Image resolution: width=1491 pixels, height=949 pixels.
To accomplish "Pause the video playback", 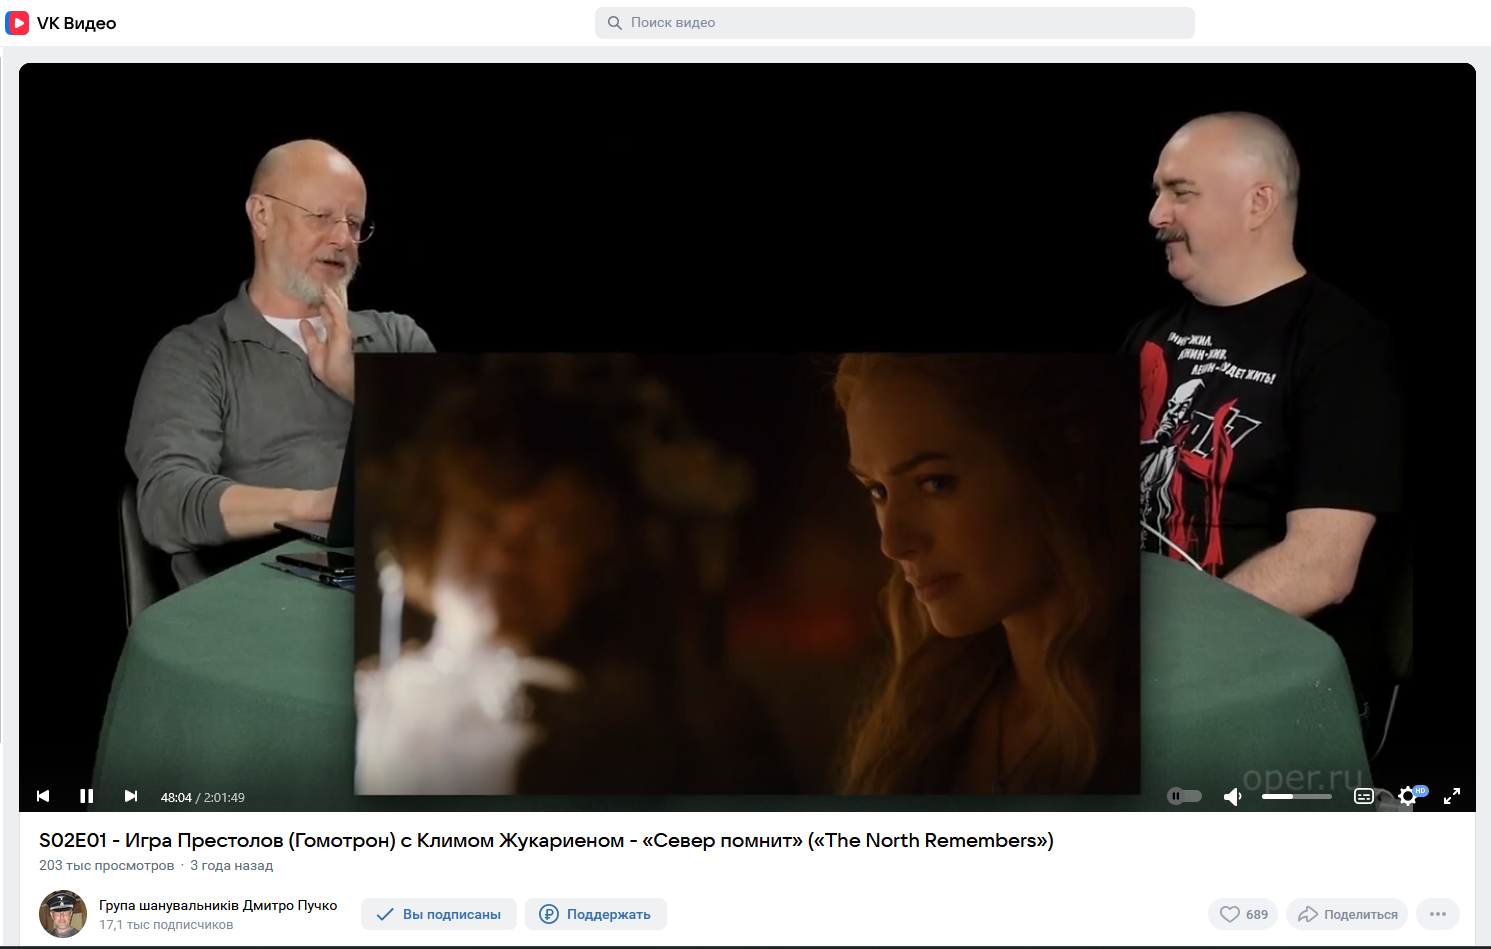I will pos(87,796).
